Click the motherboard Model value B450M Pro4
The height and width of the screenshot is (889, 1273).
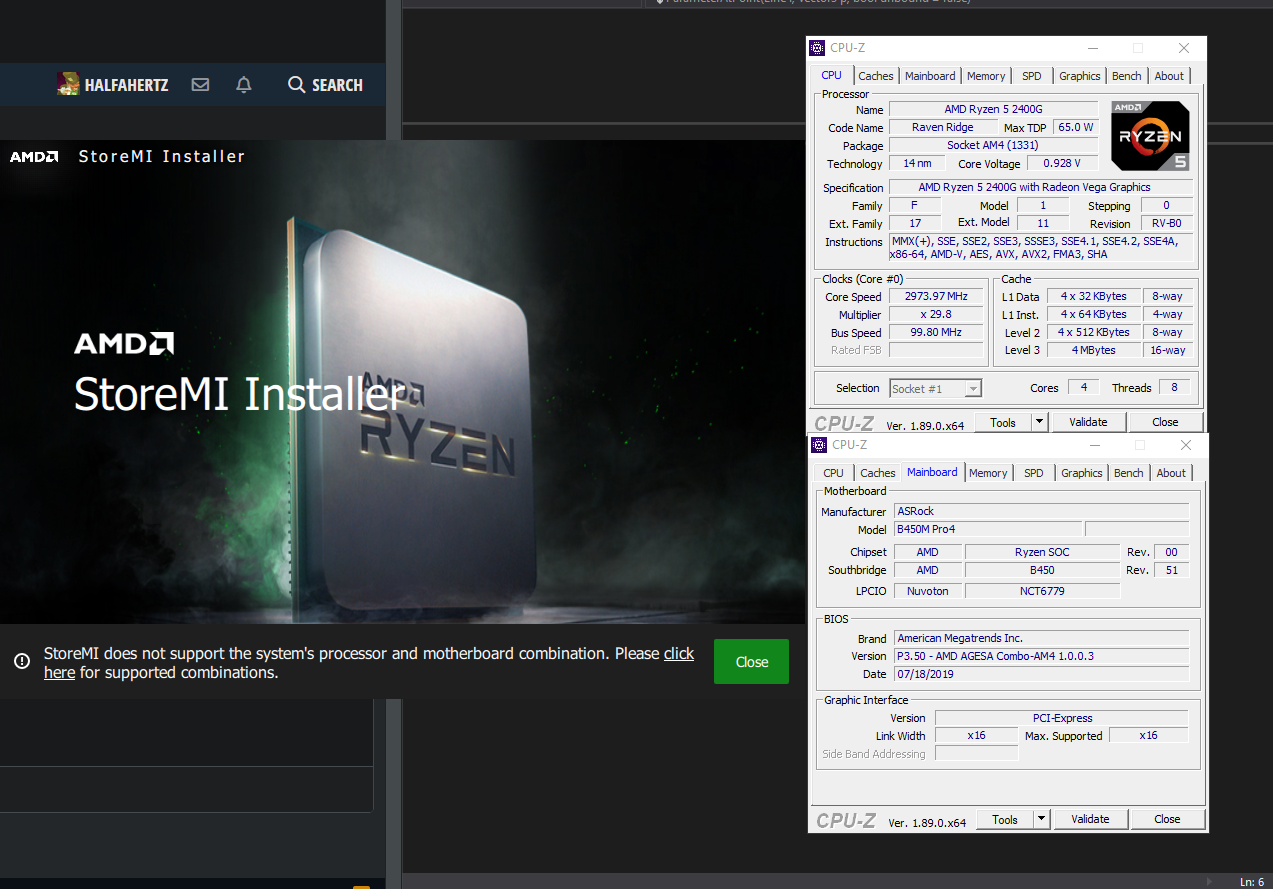(x=987, y=529)
